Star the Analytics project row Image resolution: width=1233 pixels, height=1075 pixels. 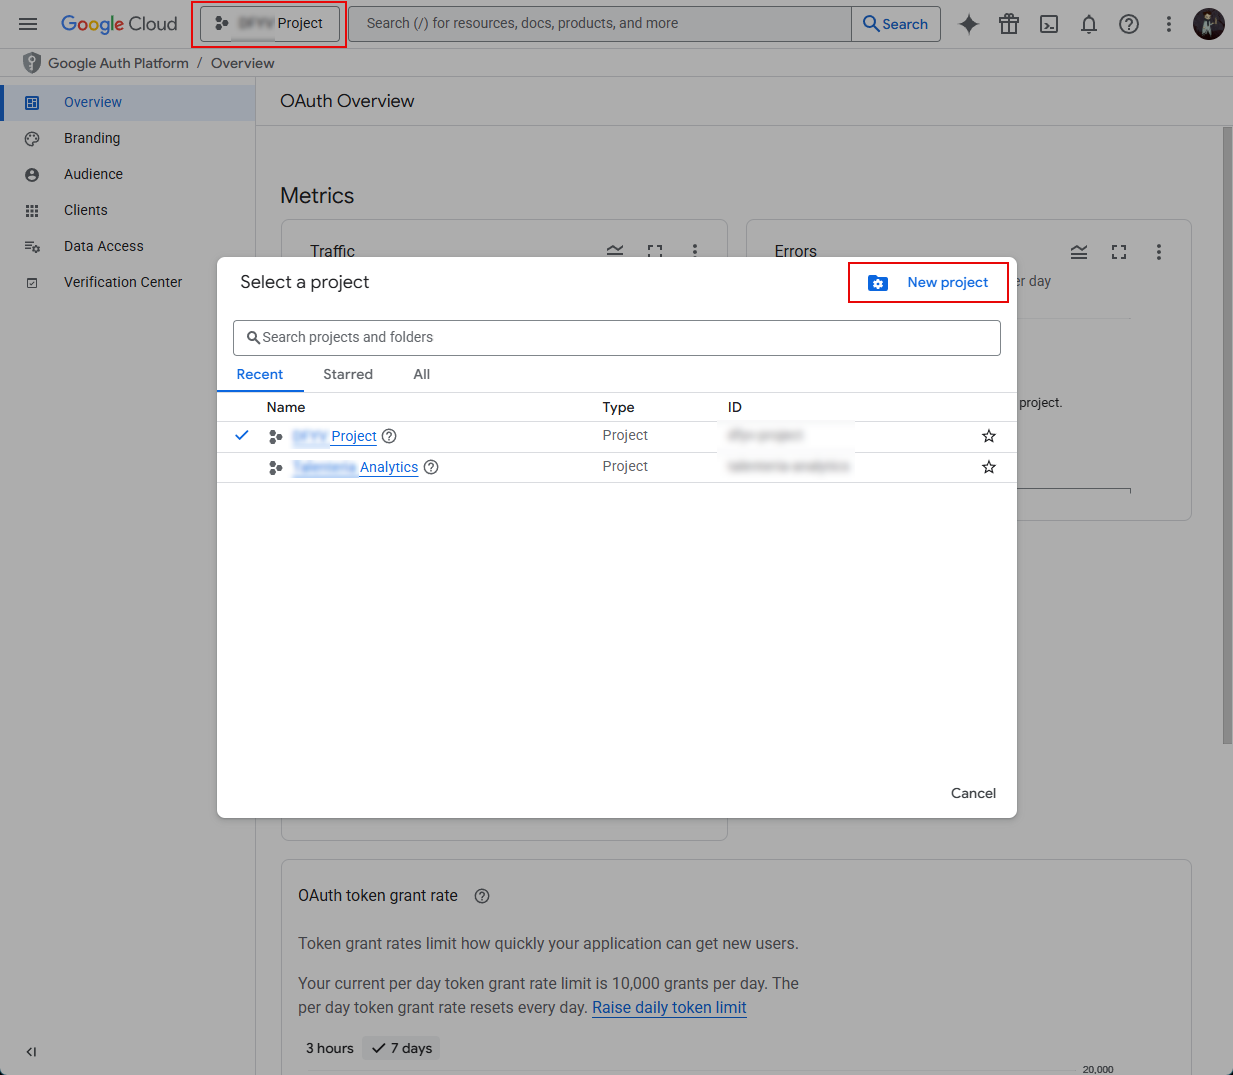[x=988, y=467]
